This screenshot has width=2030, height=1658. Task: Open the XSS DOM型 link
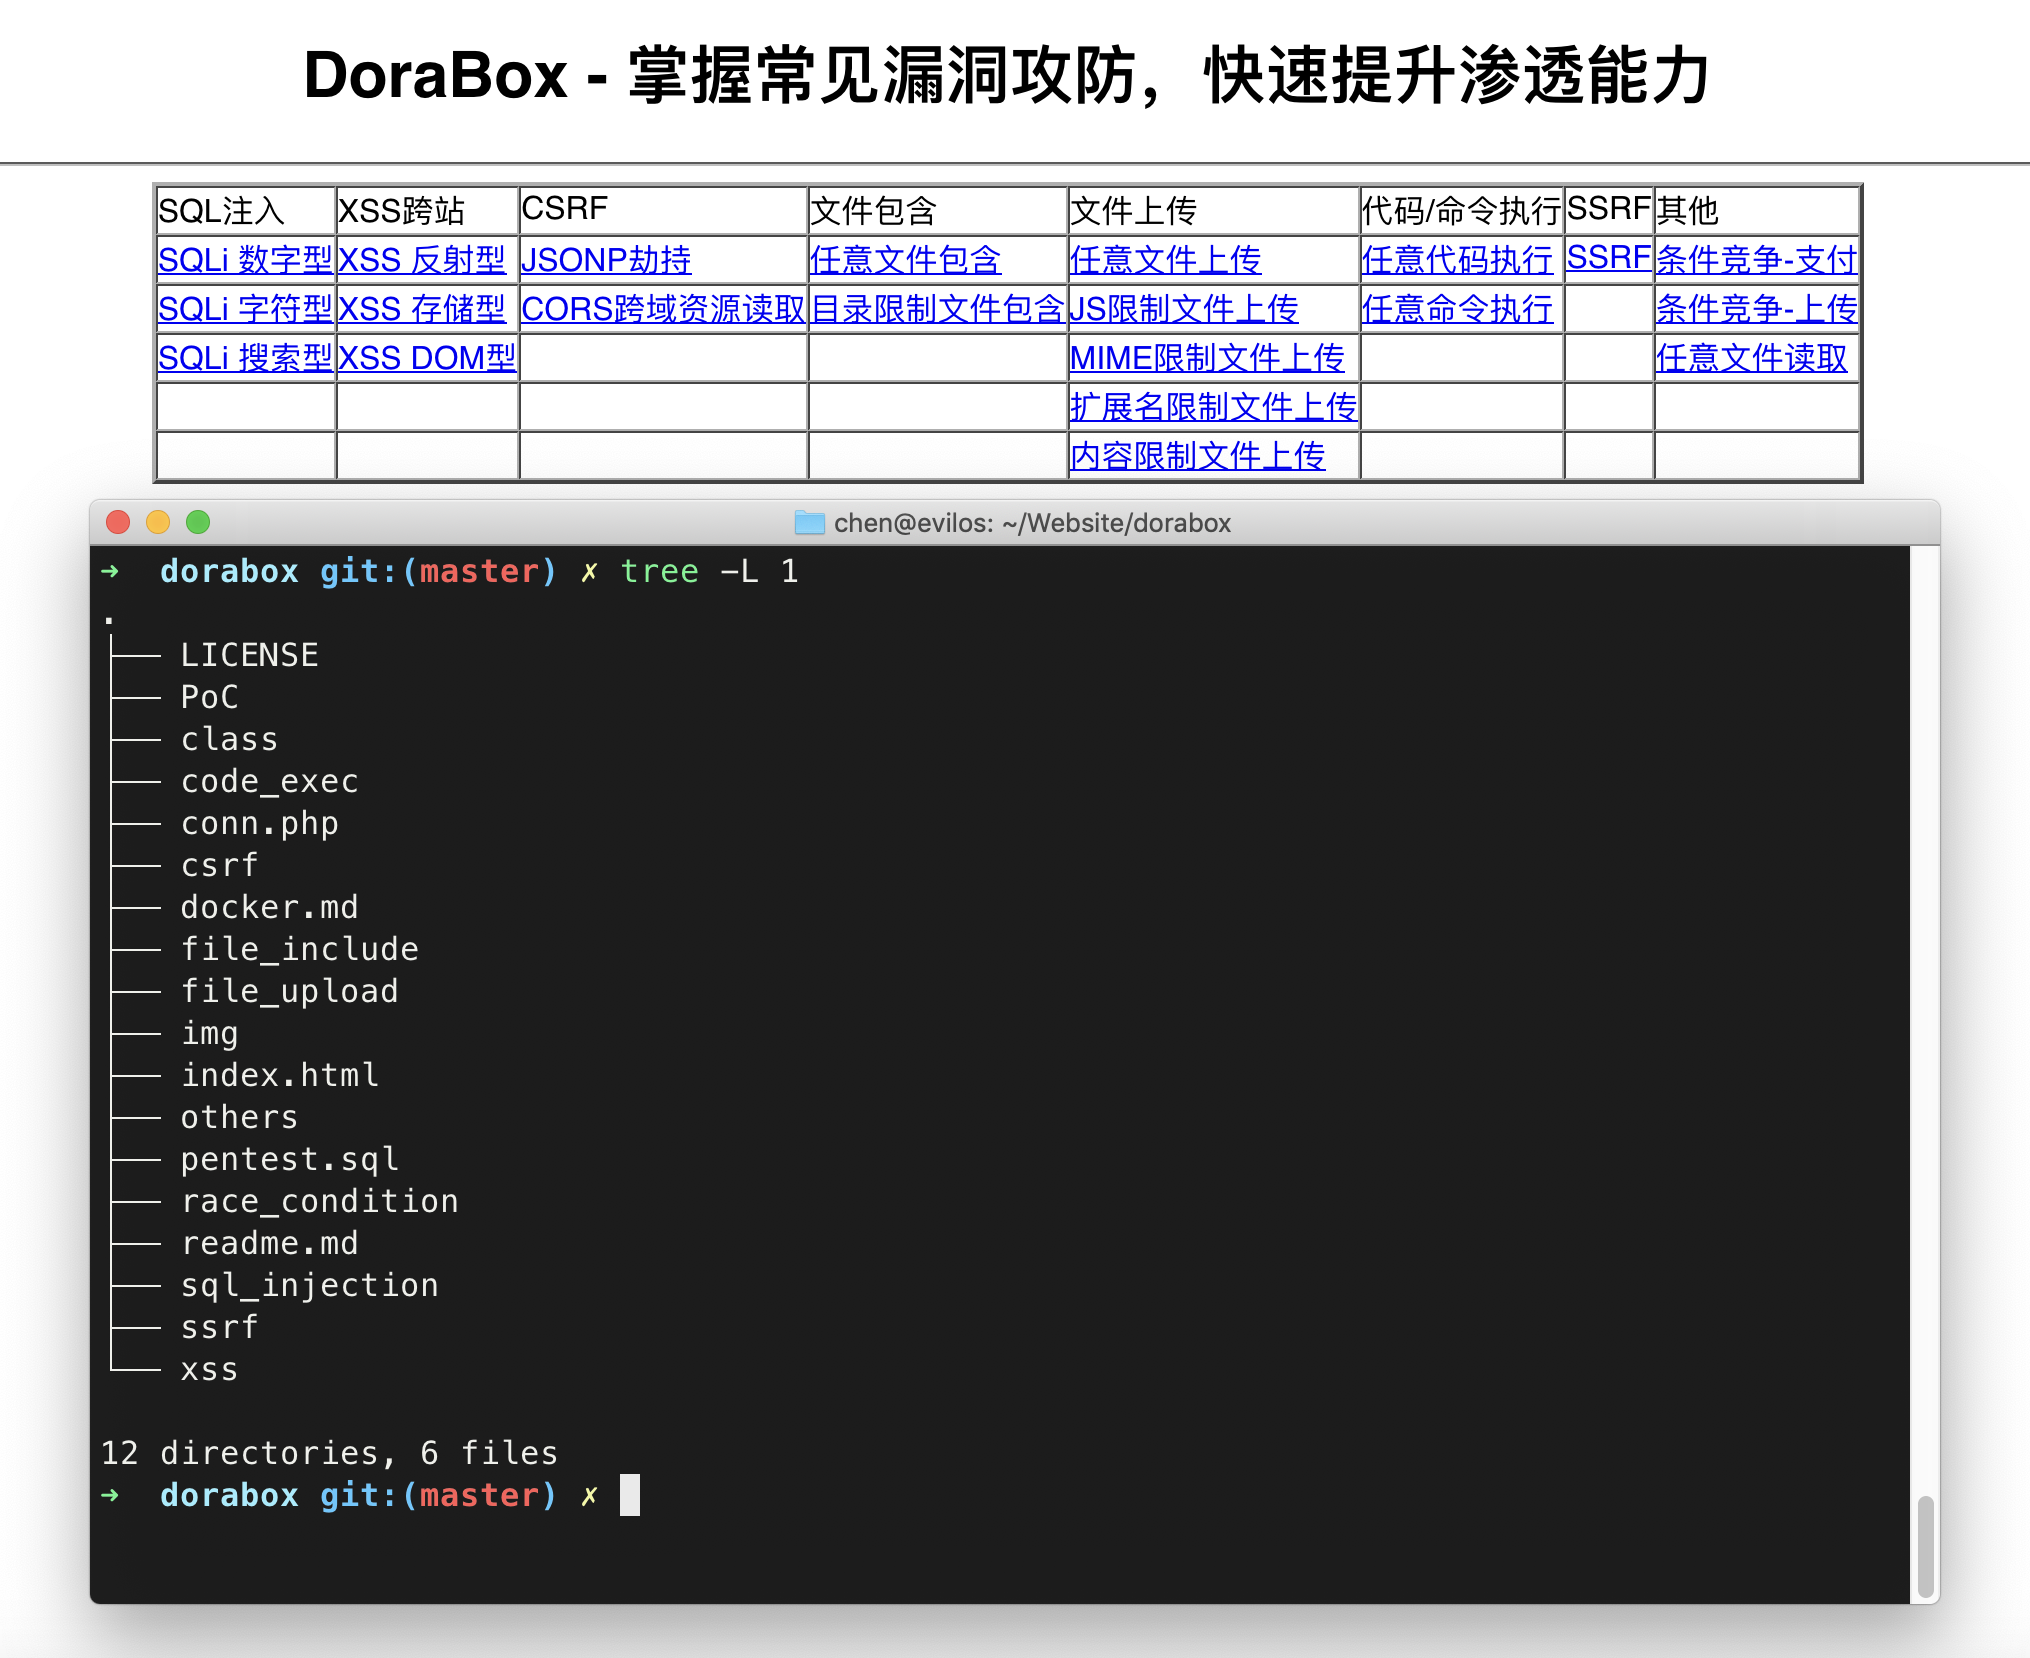[427, 358]
